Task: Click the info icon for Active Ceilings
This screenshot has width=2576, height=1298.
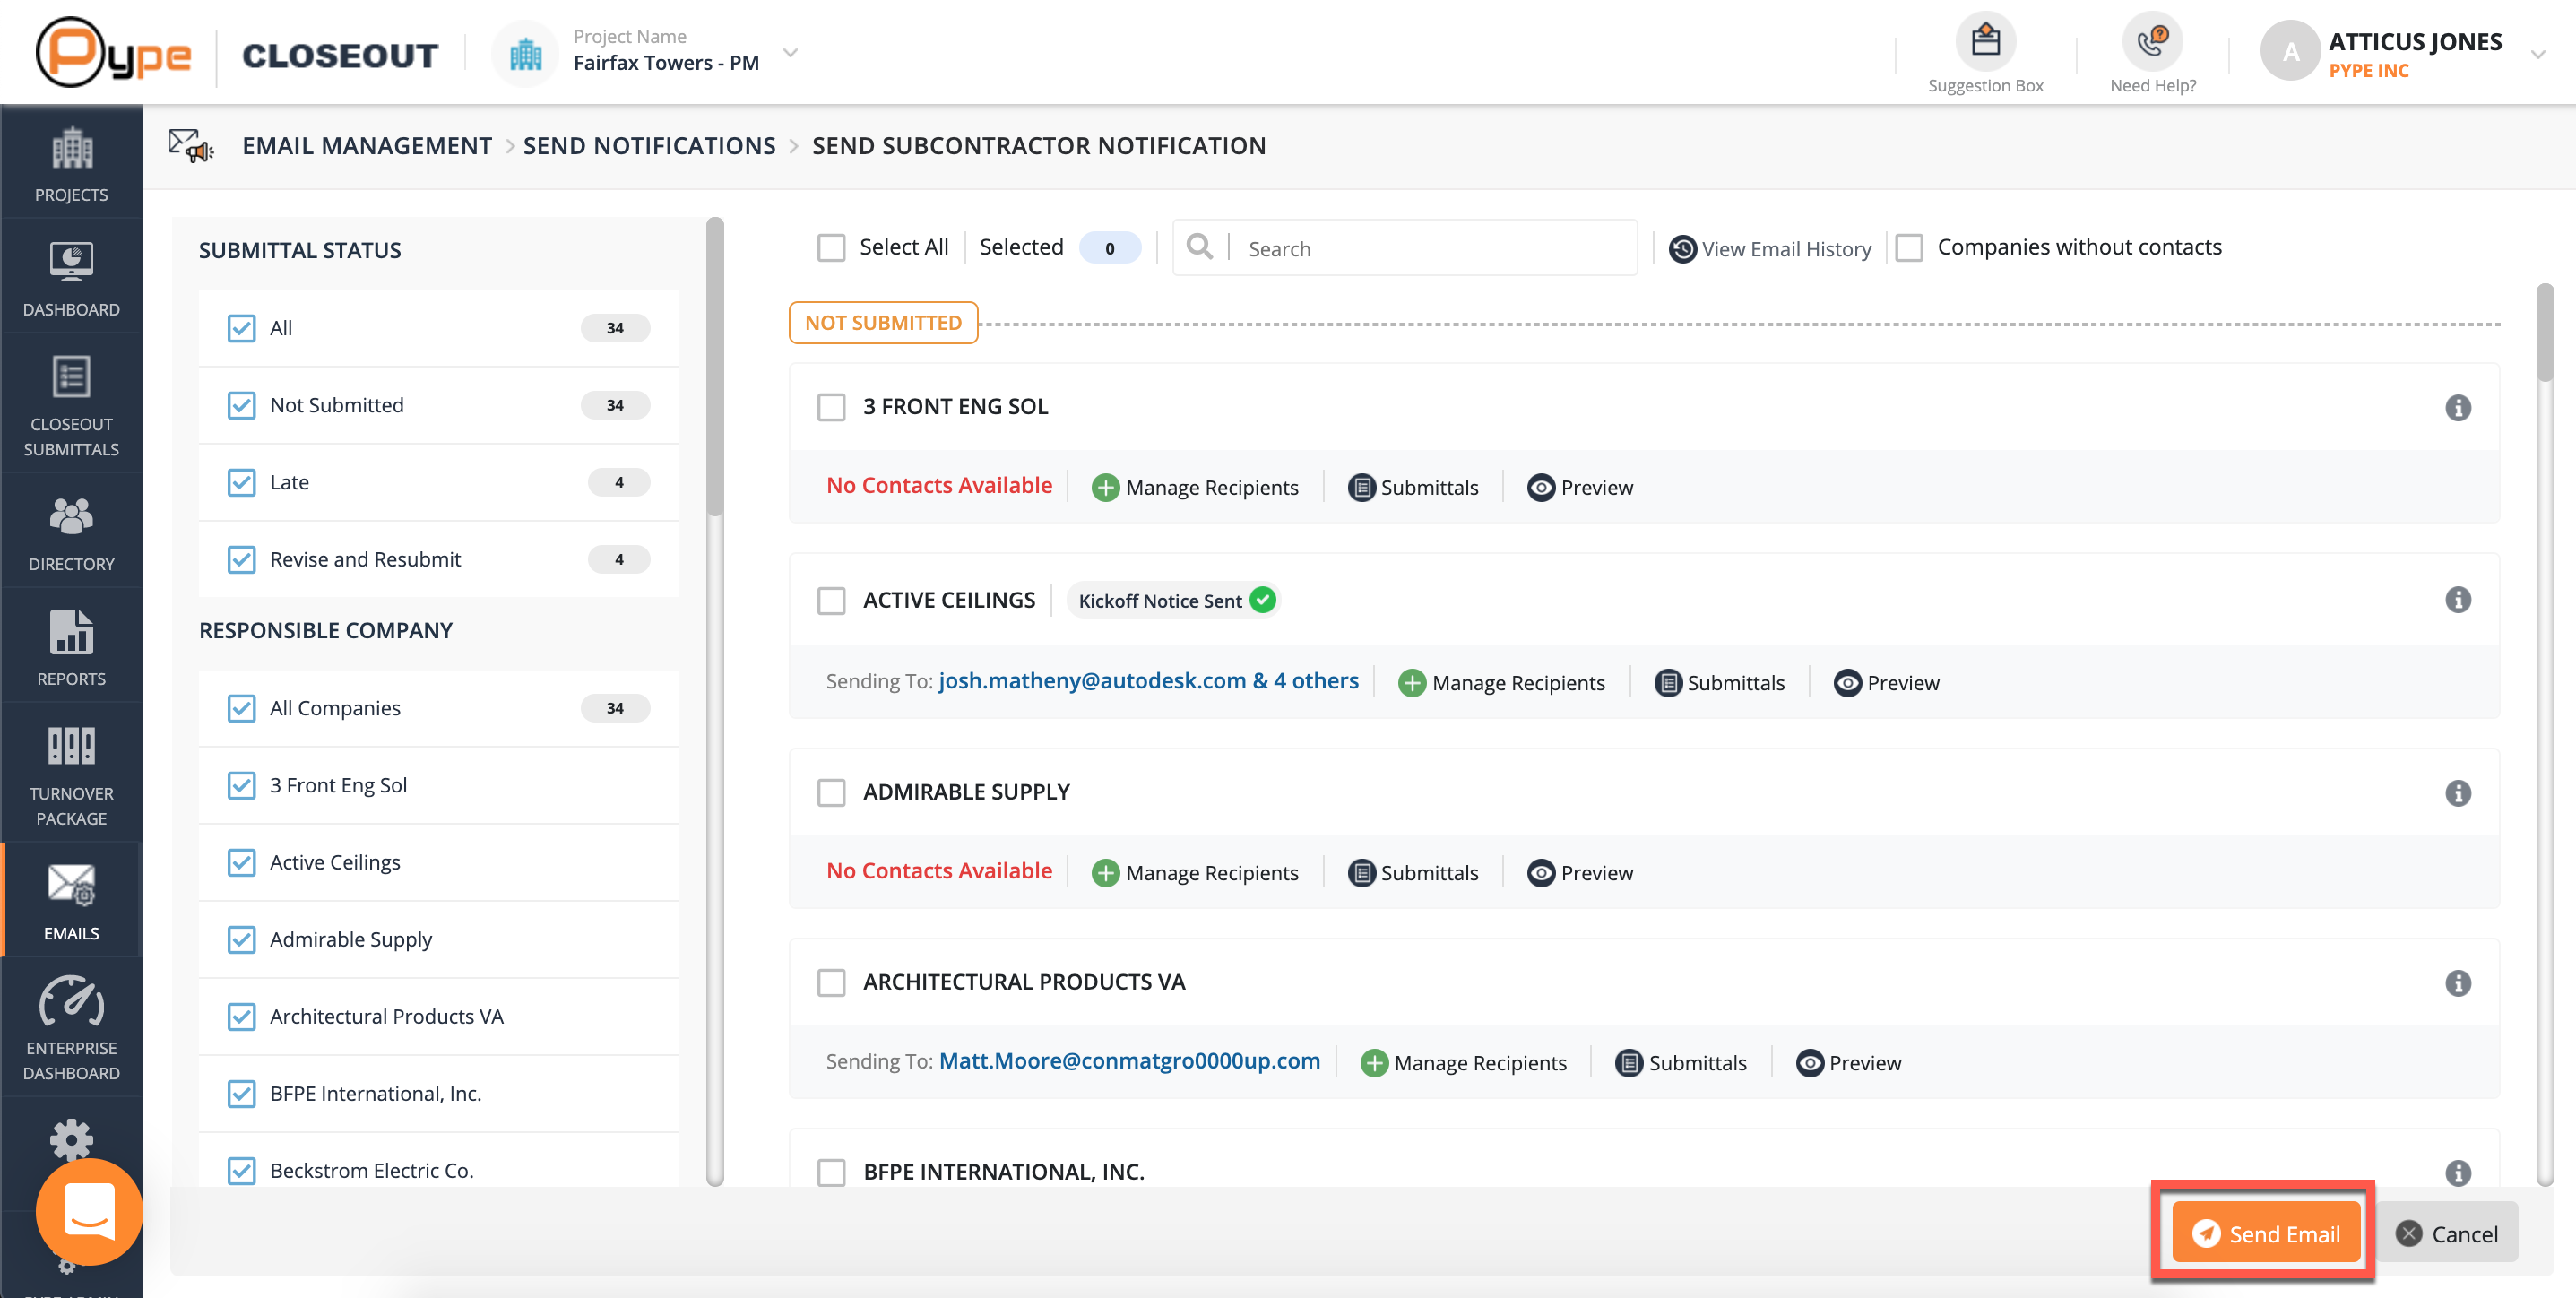Action: [x=2457, y=600]
